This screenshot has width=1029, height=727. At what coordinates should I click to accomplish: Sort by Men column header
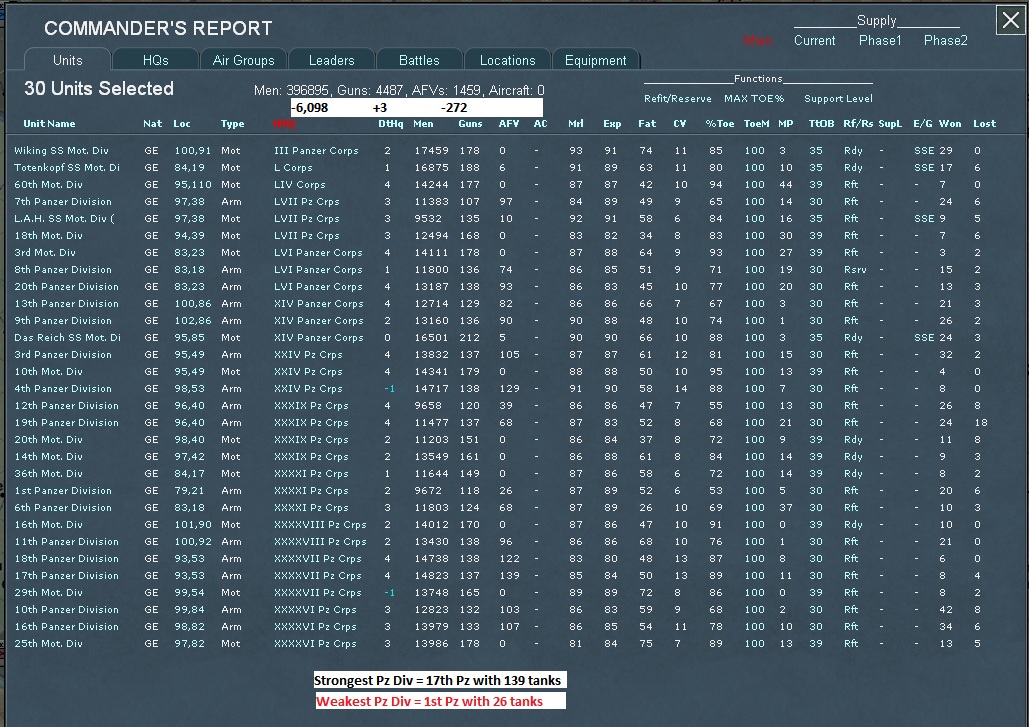pyautogui.click(x=423, y=123)
